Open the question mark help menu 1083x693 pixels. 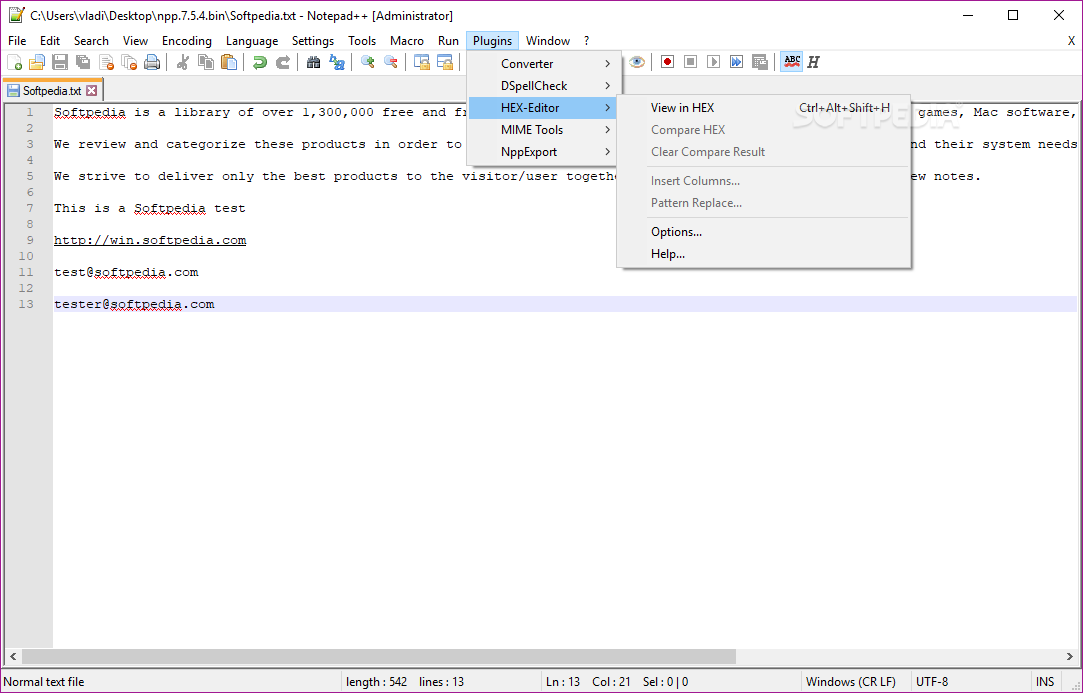586,41
